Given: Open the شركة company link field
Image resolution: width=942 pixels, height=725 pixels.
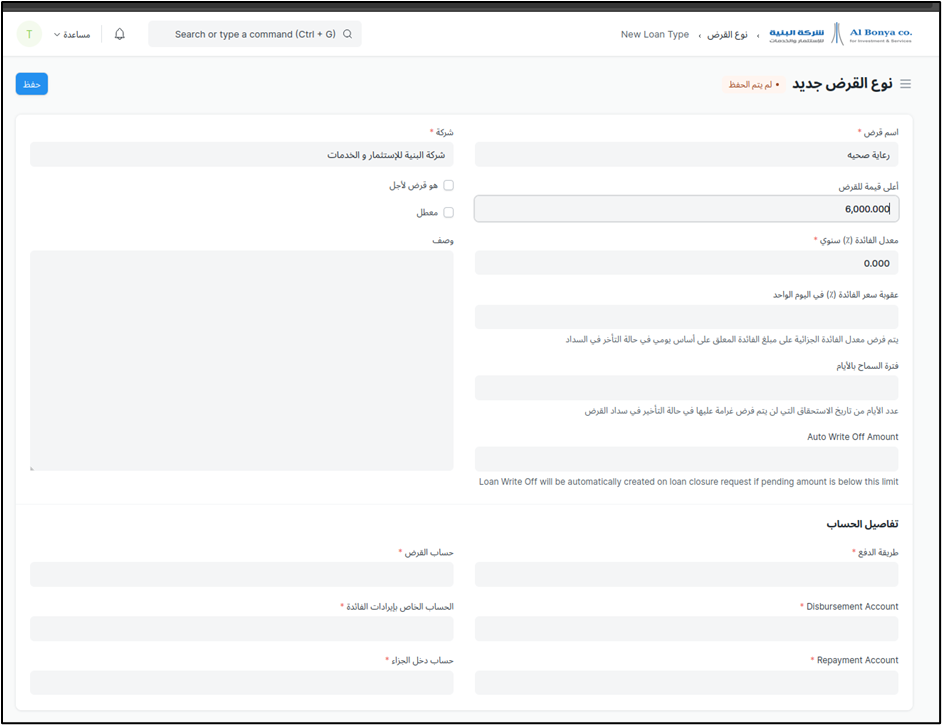Looking at the screenshot, I should (x=242, y=155).
